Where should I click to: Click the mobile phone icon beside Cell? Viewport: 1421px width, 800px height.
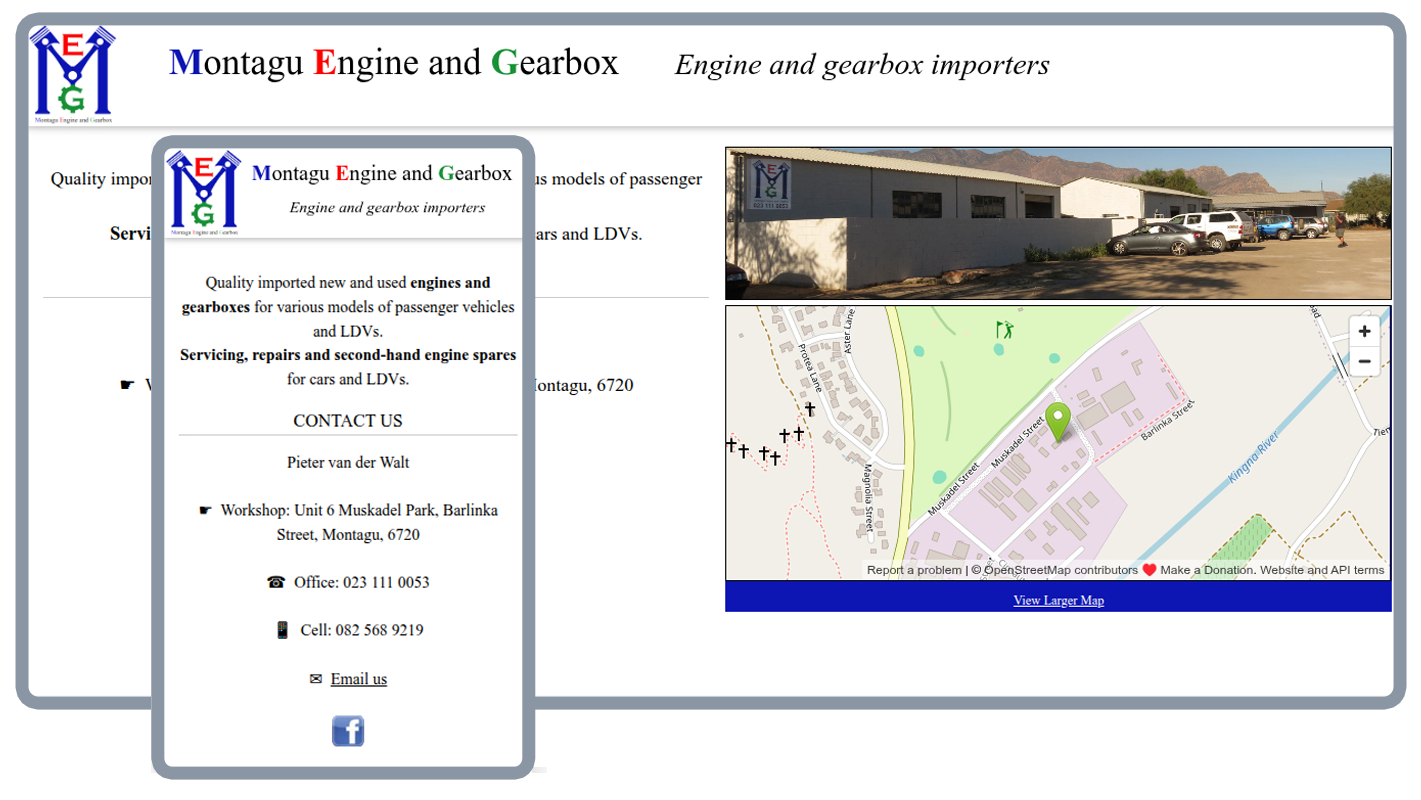282,630
